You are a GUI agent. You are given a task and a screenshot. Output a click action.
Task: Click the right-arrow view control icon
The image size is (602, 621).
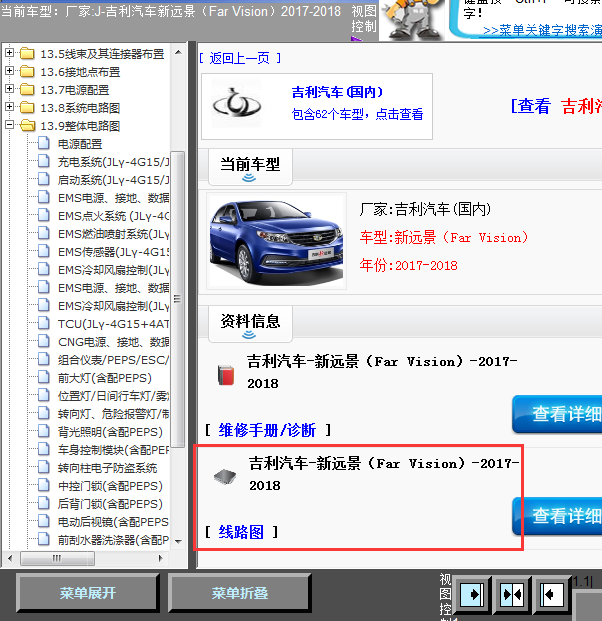click(x=471, y=594)
